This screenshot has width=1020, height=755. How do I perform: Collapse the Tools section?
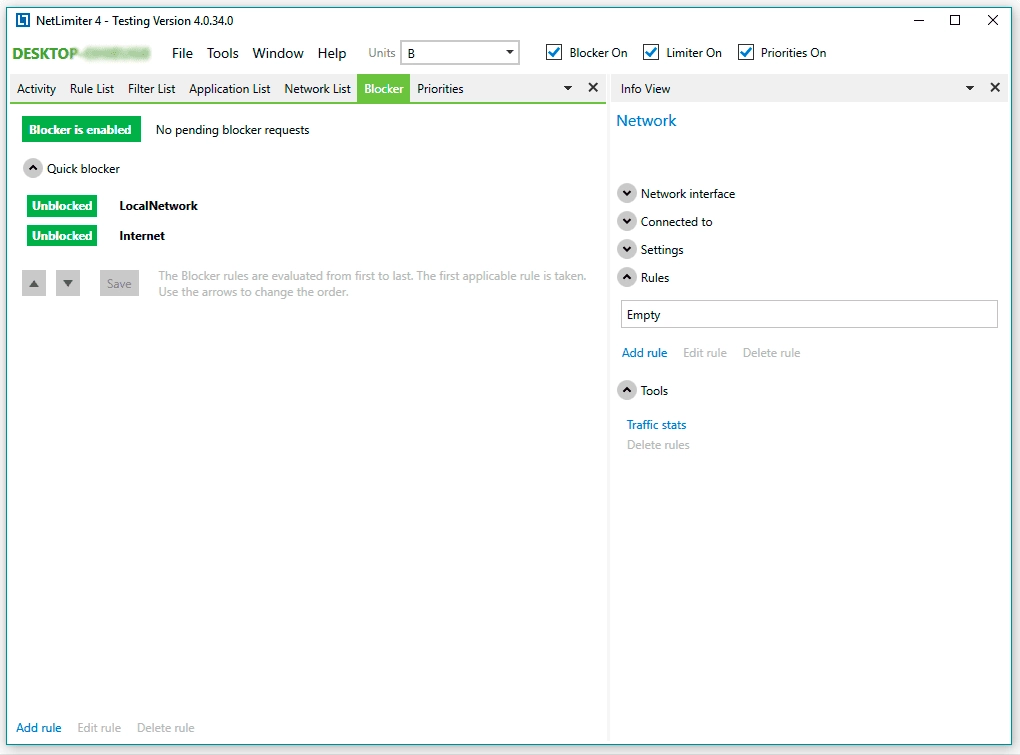point(626,390)
